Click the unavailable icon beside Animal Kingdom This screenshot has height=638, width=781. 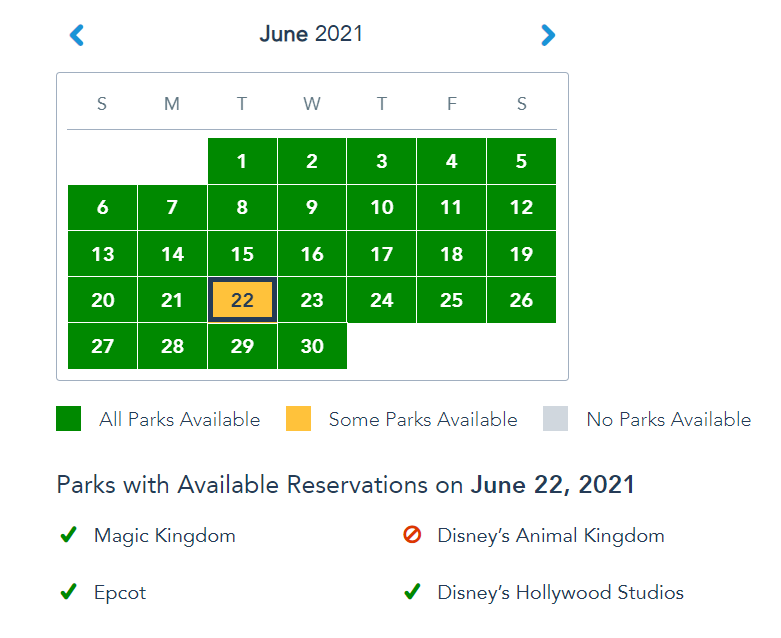[412, 536]
